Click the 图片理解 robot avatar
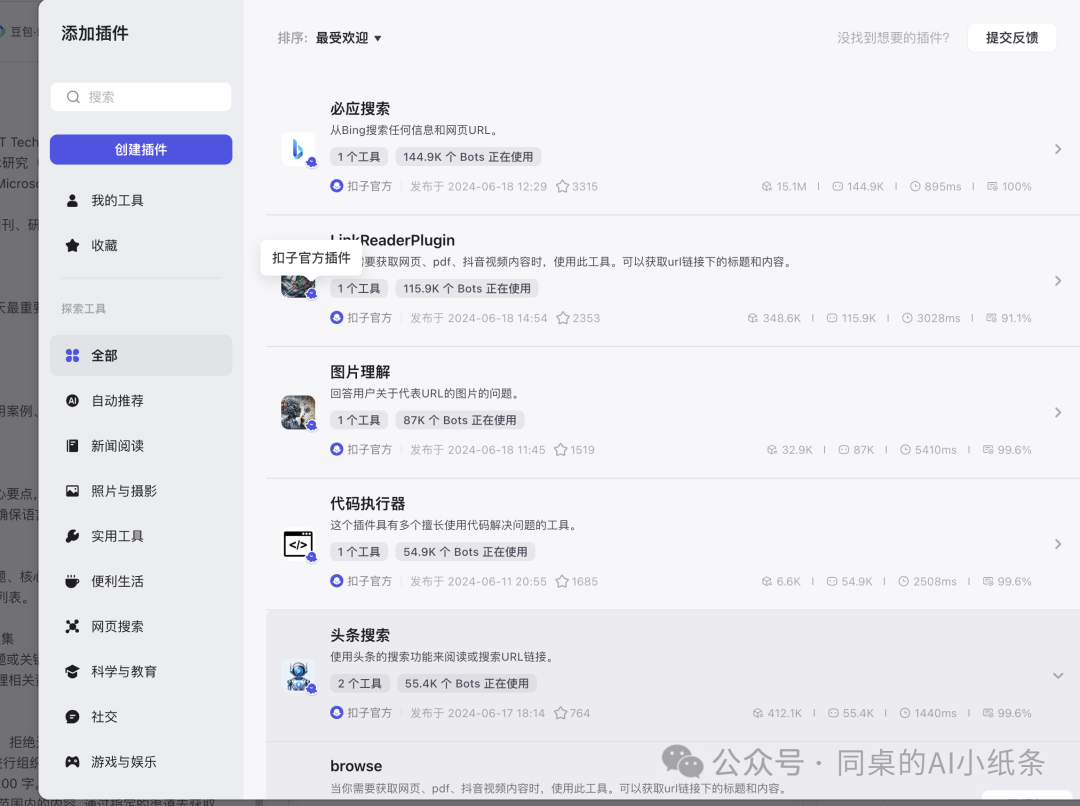The height and width of the screenshot is (806, 1080). 298,412
